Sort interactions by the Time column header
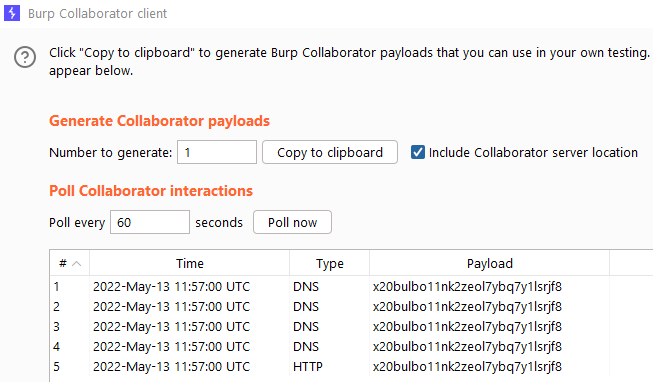The width and height of the screenshot is (653, 382). point(189,263)
